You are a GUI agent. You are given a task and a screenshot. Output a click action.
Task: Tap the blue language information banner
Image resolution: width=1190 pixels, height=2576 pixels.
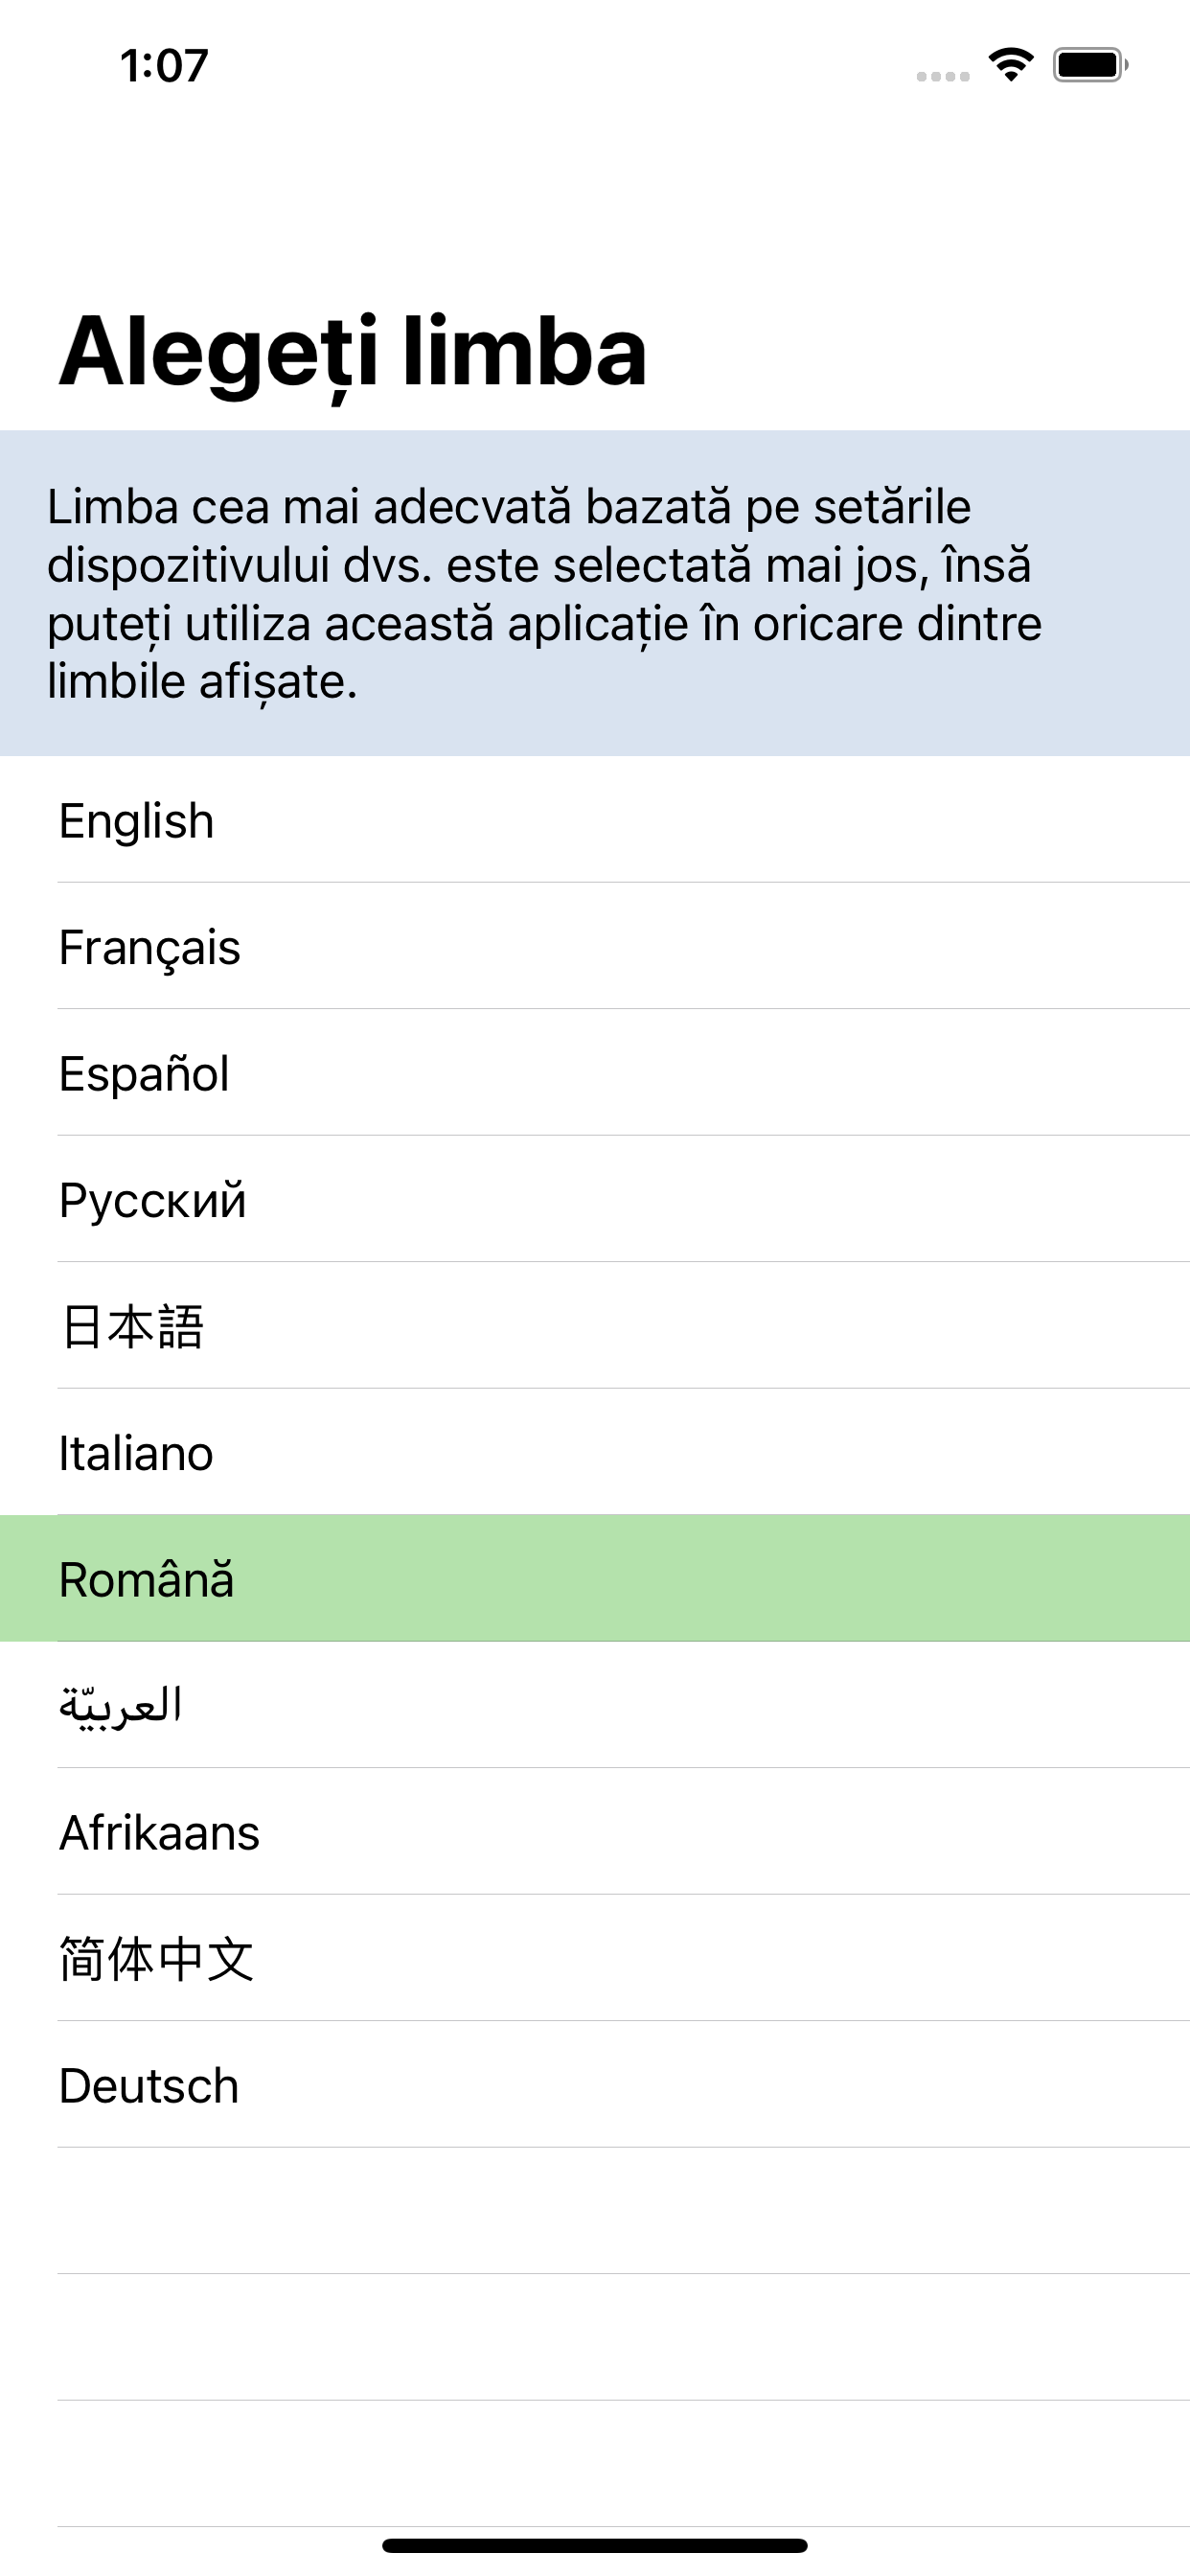click(595, 593)
